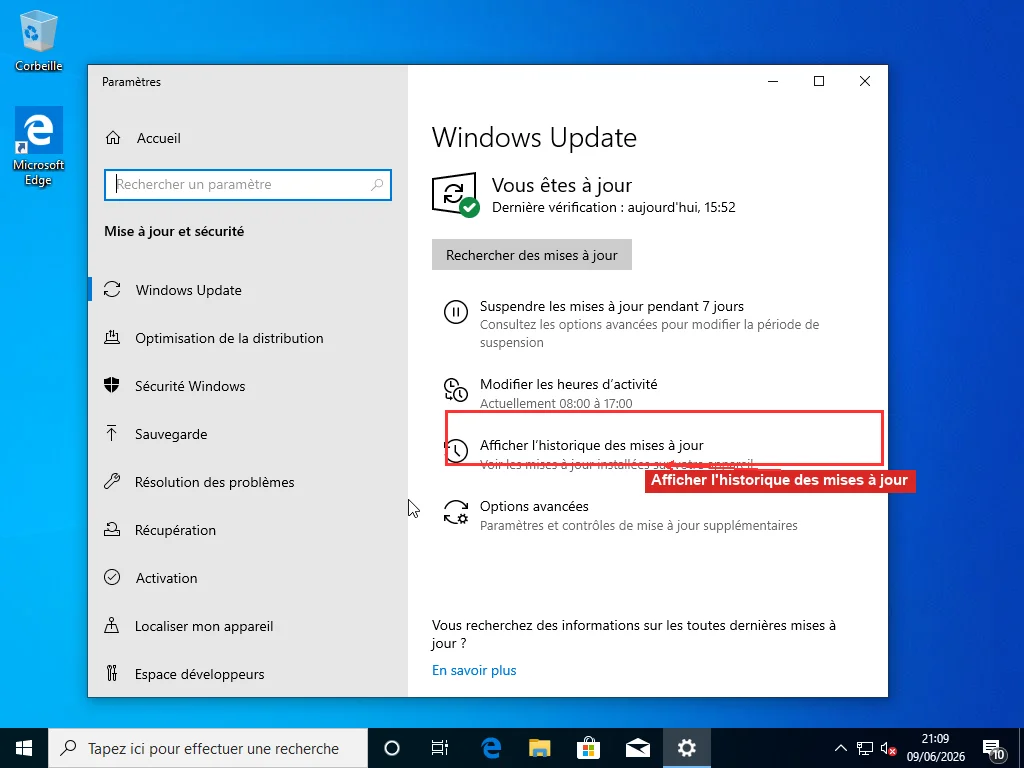Click the Accueil home icon
Screen dimensions: 1024x768
[113, 138]
